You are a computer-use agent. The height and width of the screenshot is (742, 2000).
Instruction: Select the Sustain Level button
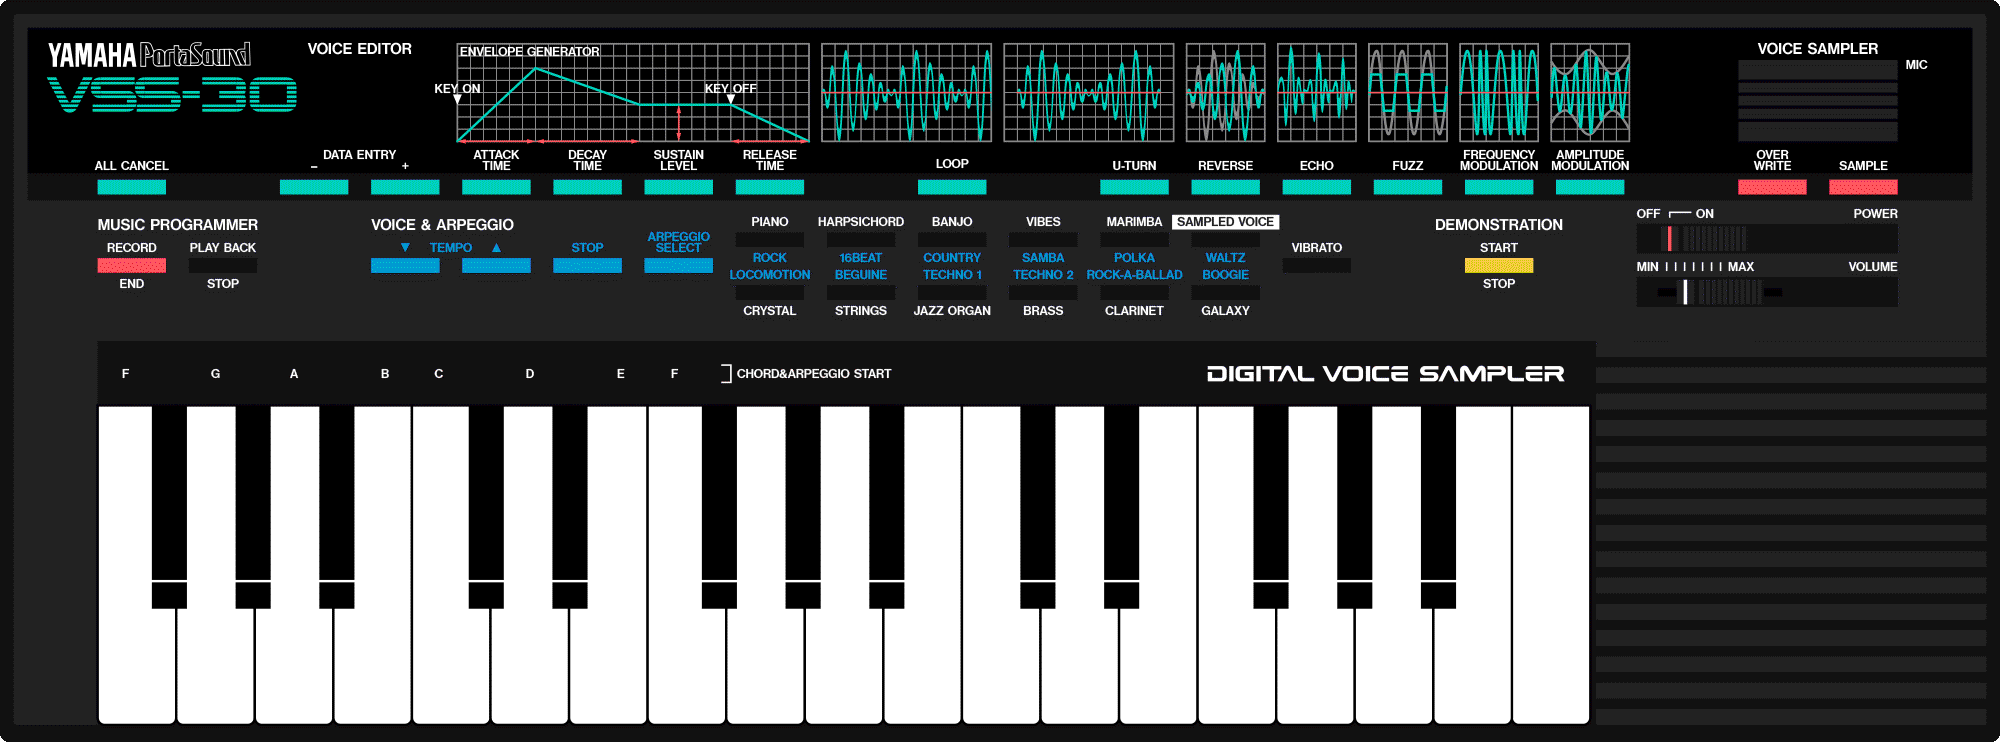coord(678,187)
